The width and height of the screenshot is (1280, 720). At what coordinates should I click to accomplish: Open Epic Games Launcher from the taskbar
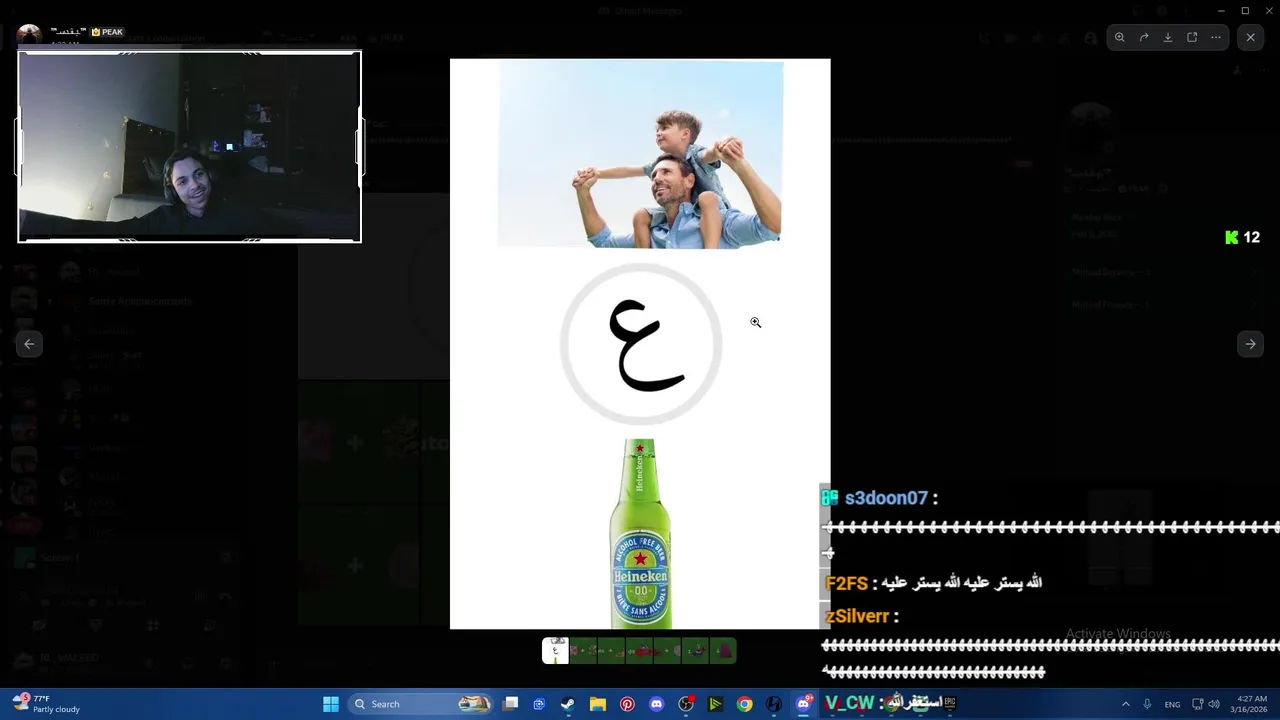click(x=951, y=703)
